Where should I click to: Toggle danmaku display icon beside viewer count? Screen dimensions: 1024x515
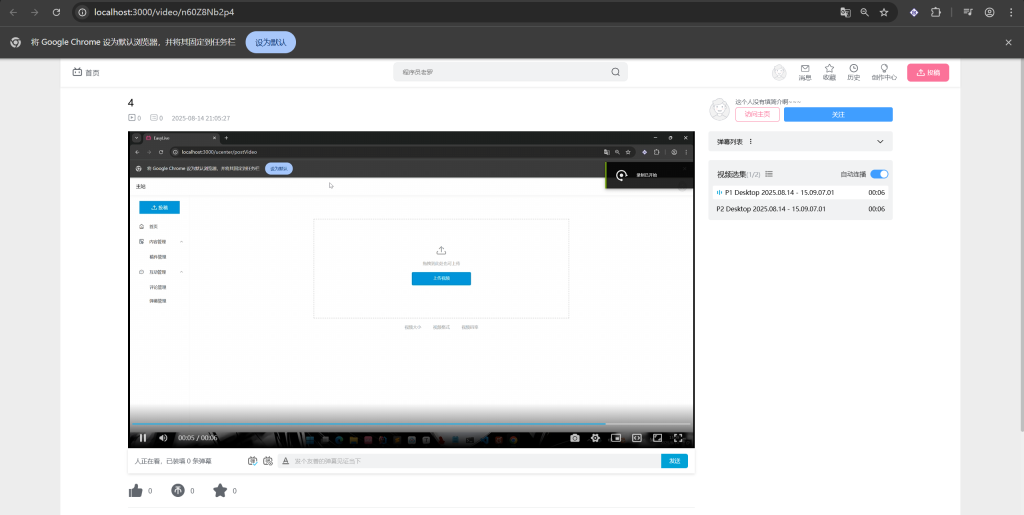[x=253, y=461]
